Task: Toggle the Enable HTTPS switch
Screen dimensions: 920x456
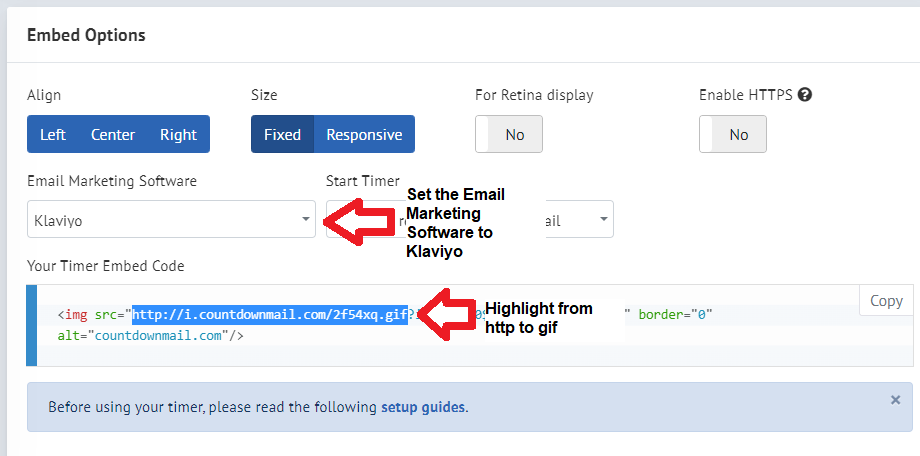Action: click(733, 134)
